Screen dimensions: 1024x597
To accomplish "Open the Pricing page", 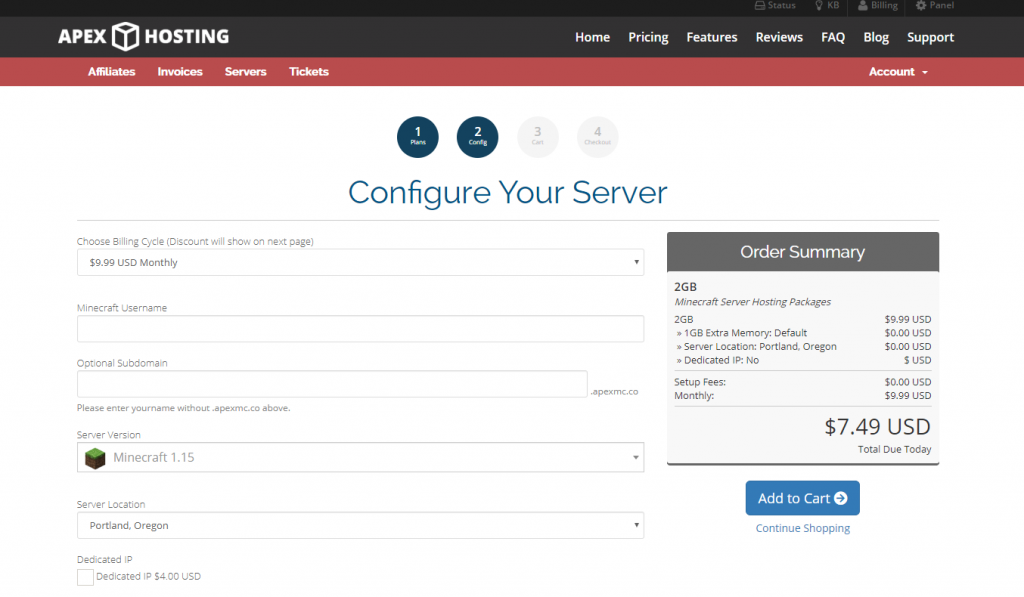I will (648, 37).
